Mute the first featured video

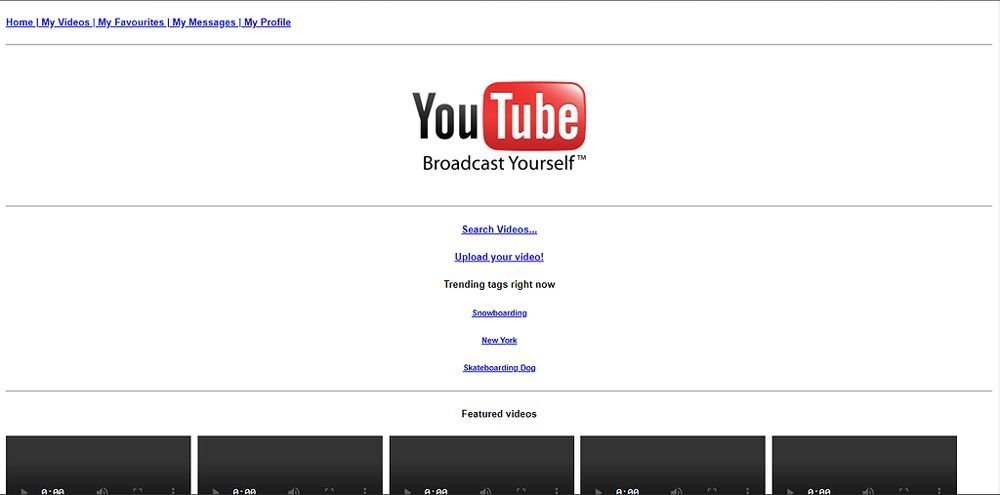click(x=102, y=492)
